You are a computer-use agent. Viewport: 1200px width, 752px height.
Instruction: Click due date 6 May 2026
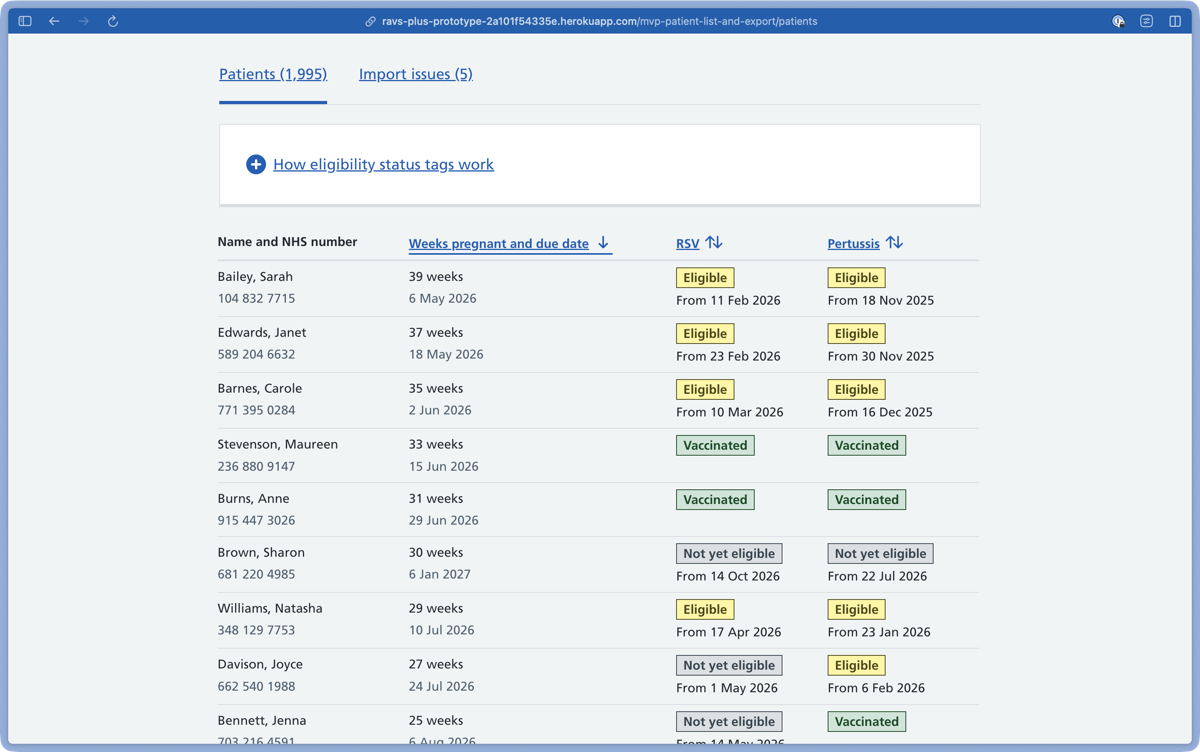442,299
